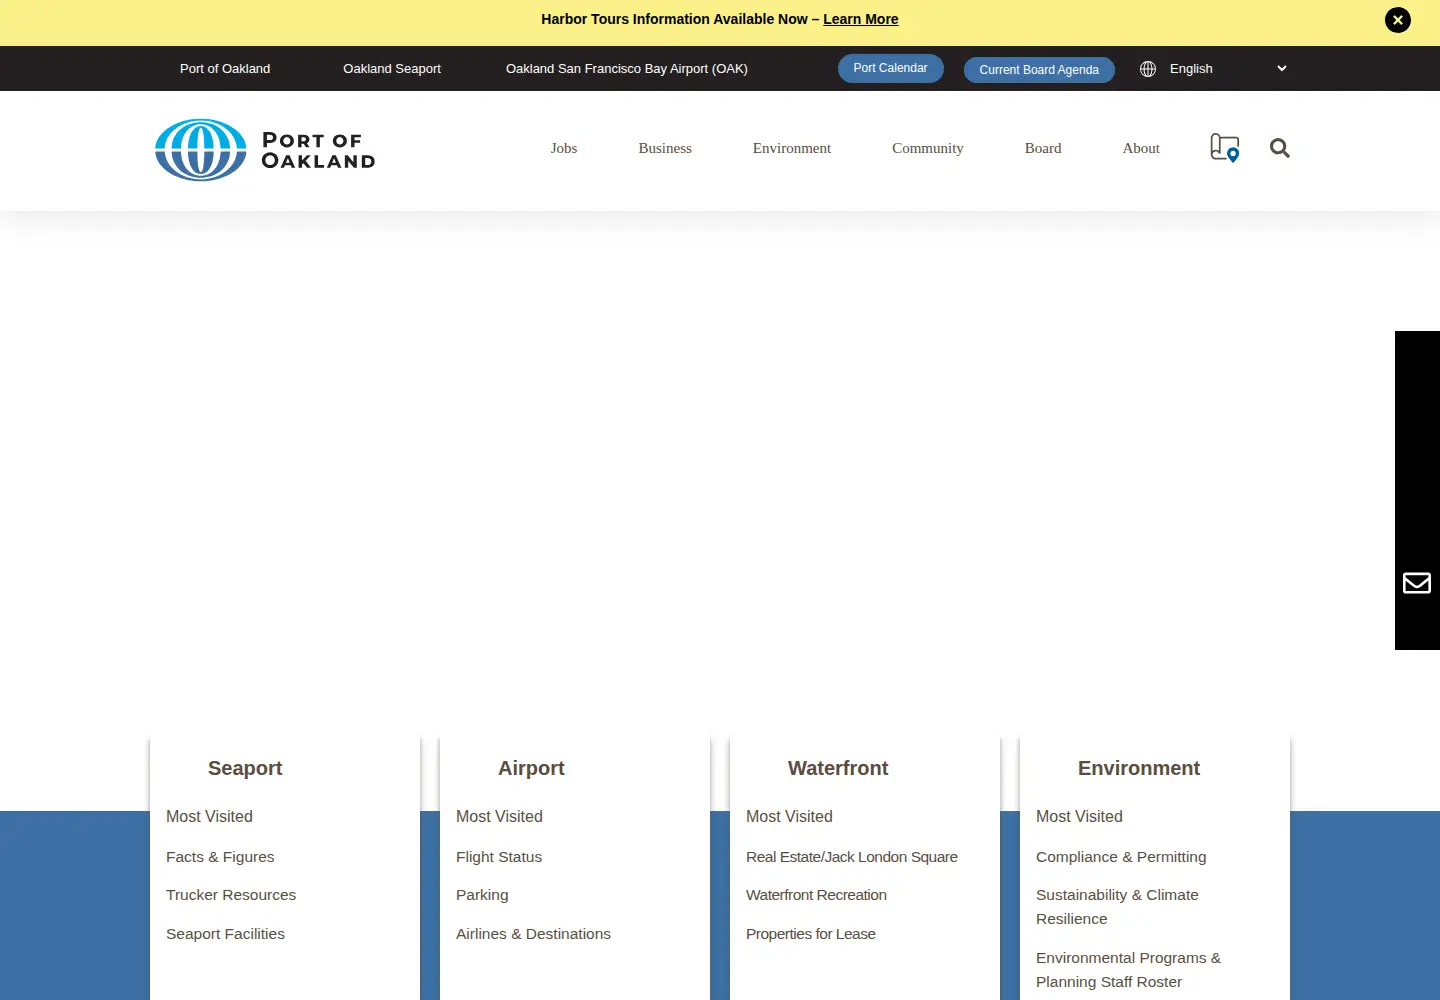Open the Current Board Agenda

[1039, 69]
